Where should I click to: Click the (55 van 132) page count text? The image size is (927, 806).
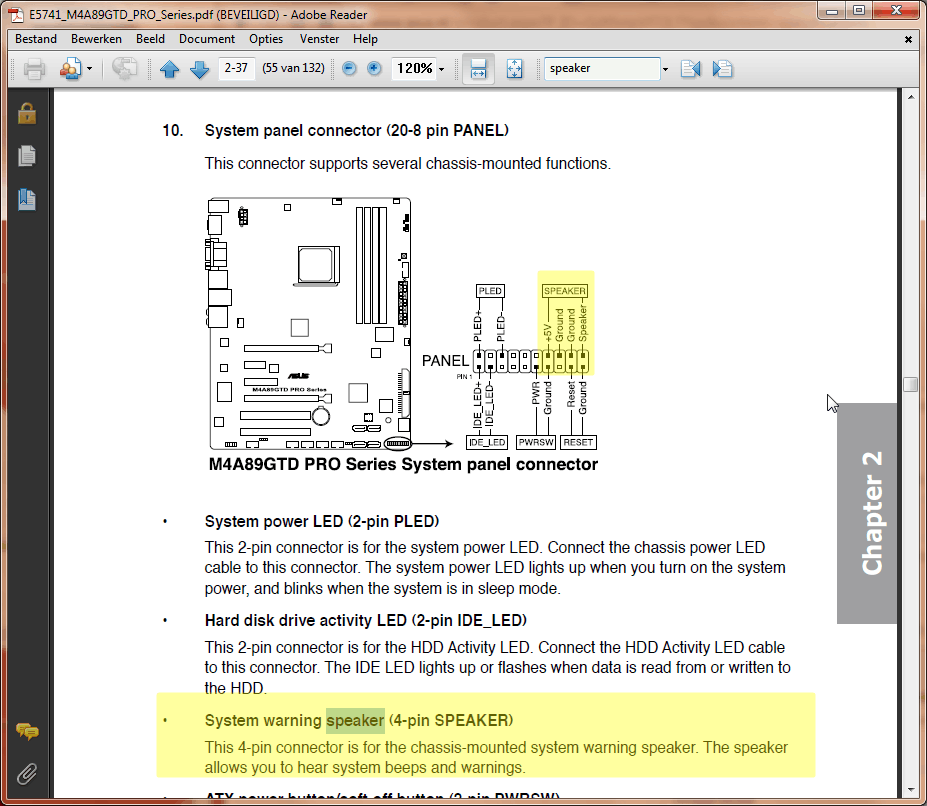point(293,68)
